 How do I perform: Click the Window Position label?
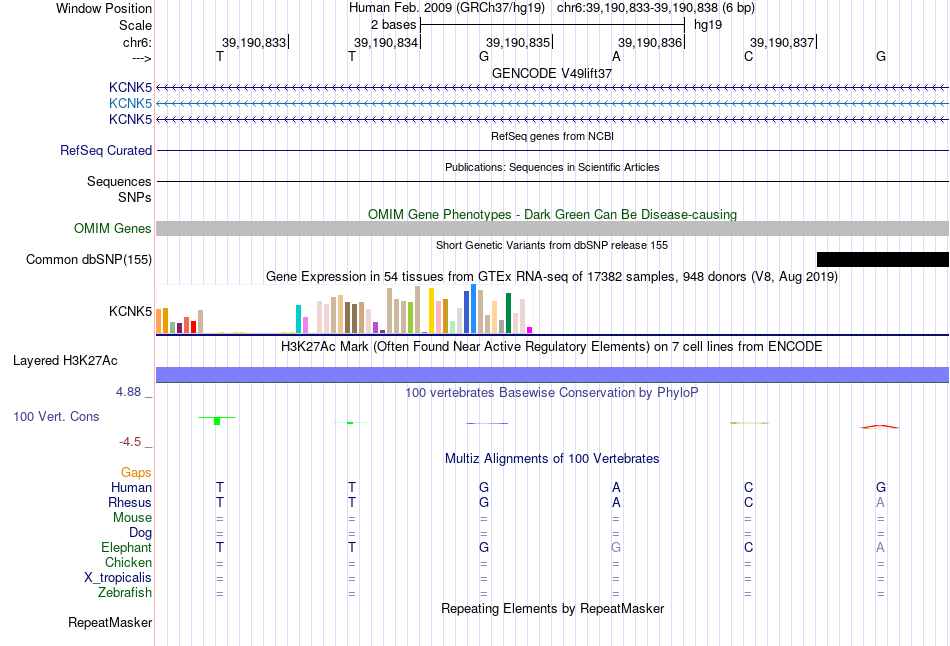click(104, 8)
